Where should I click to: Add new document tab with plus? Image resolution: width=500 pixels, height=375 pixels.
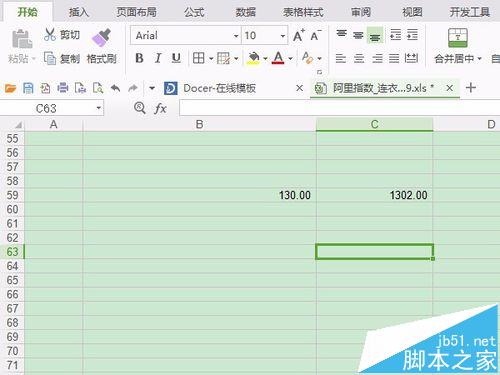coord(471,88)
